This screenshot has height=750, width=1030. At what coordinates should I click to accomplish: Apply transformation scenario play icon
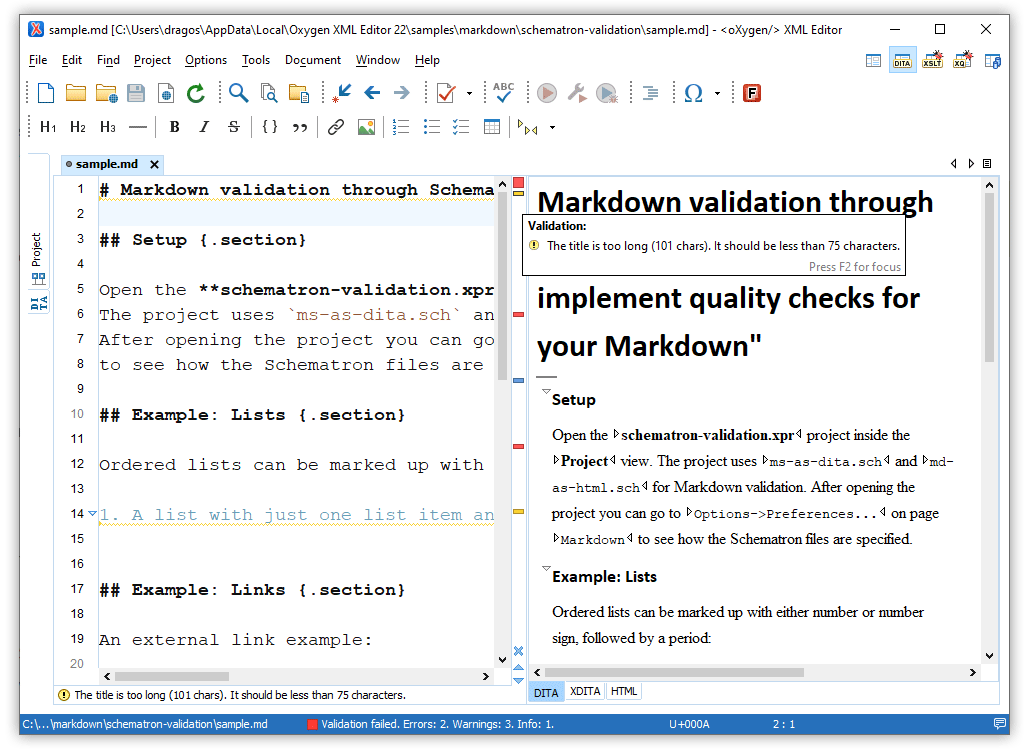pos(547,93)
